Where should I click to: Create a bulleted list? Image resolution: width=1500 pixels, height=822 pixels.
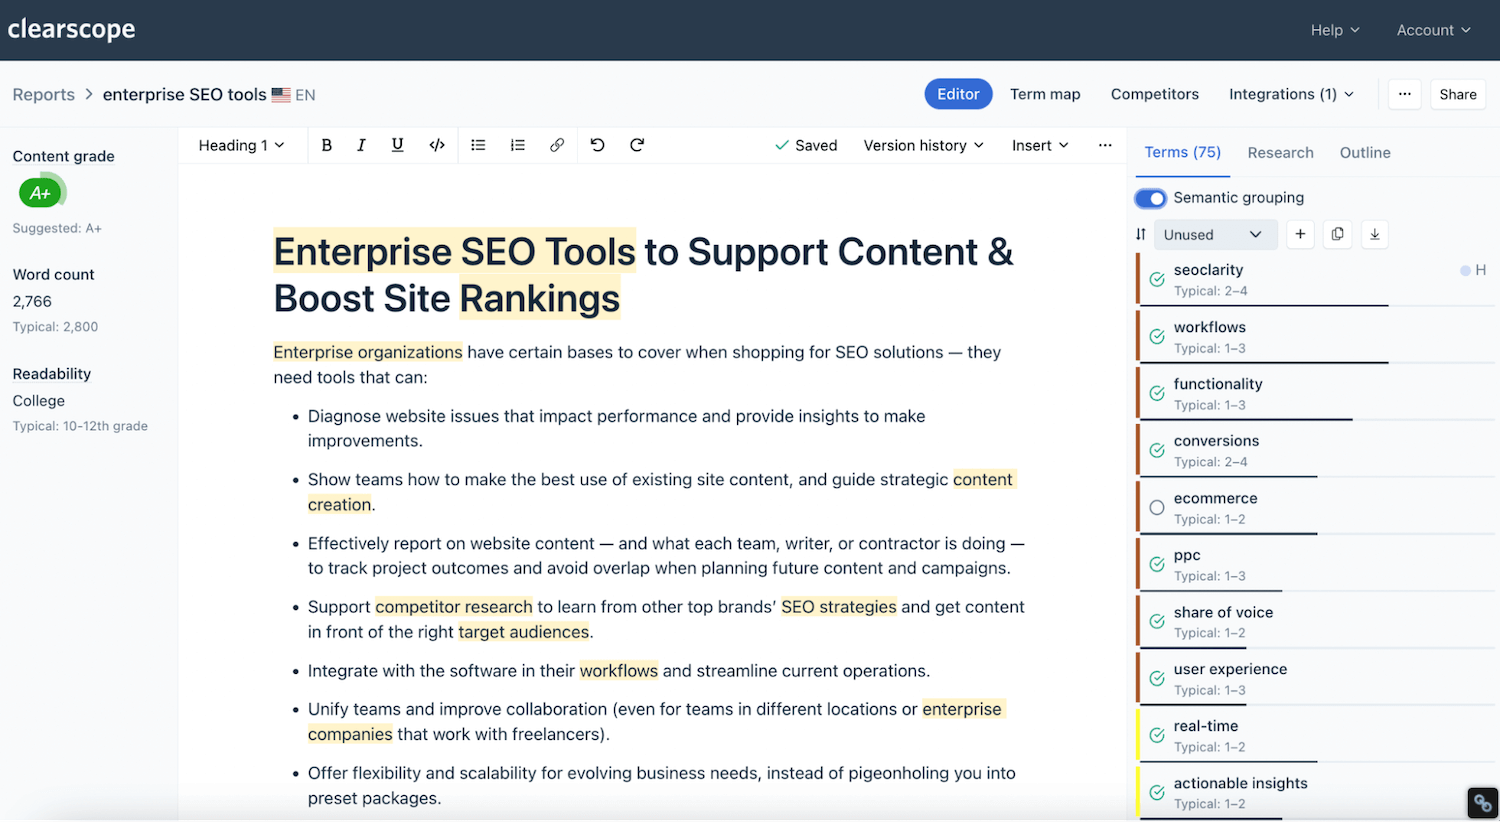478,145
